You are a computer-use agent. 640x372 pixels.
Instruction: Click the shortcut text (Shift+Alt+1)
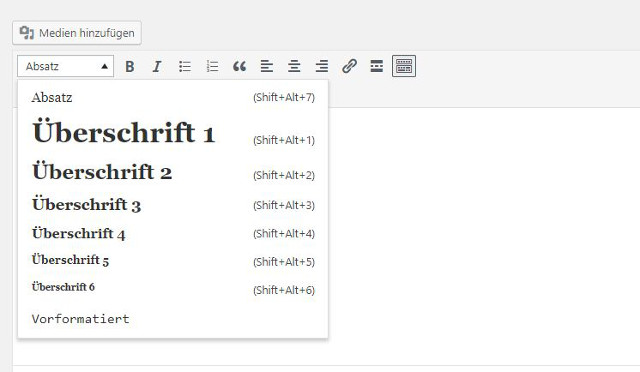point(284,140)
